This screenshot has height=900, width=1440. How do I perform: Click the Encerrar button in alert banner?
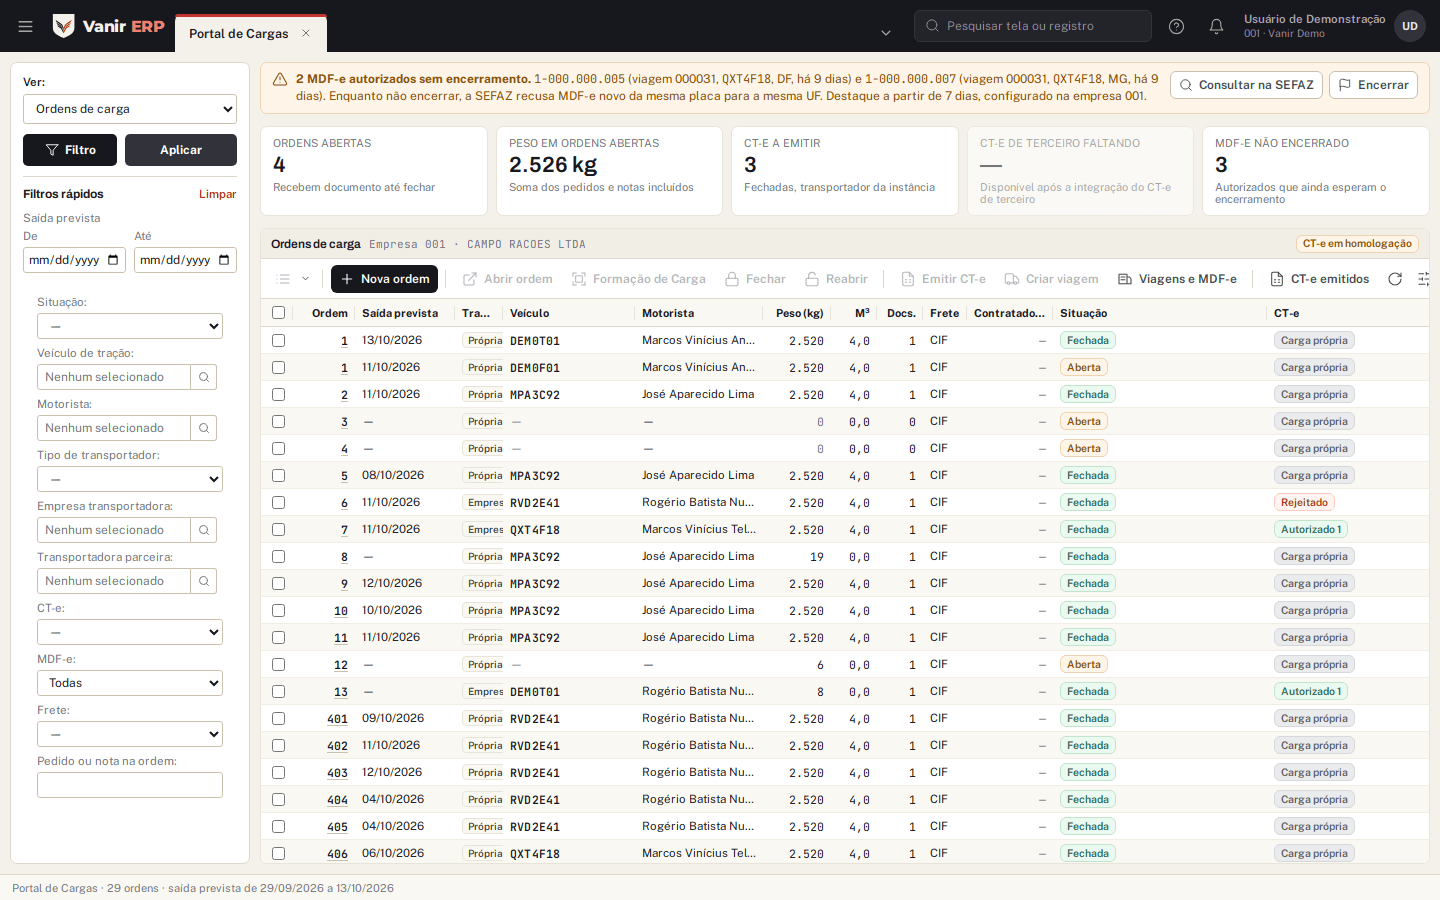(x=1373, y=85)
